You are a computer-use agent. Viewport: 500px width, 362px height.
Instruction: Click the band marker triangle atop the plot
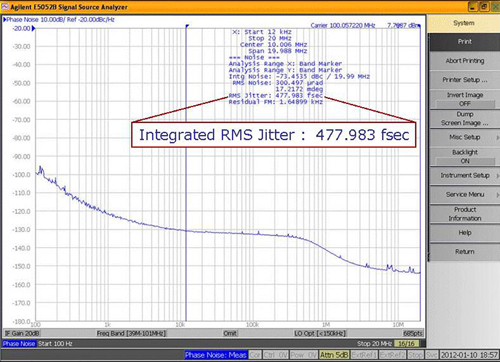pyautogui.click(x=187, y=26)
